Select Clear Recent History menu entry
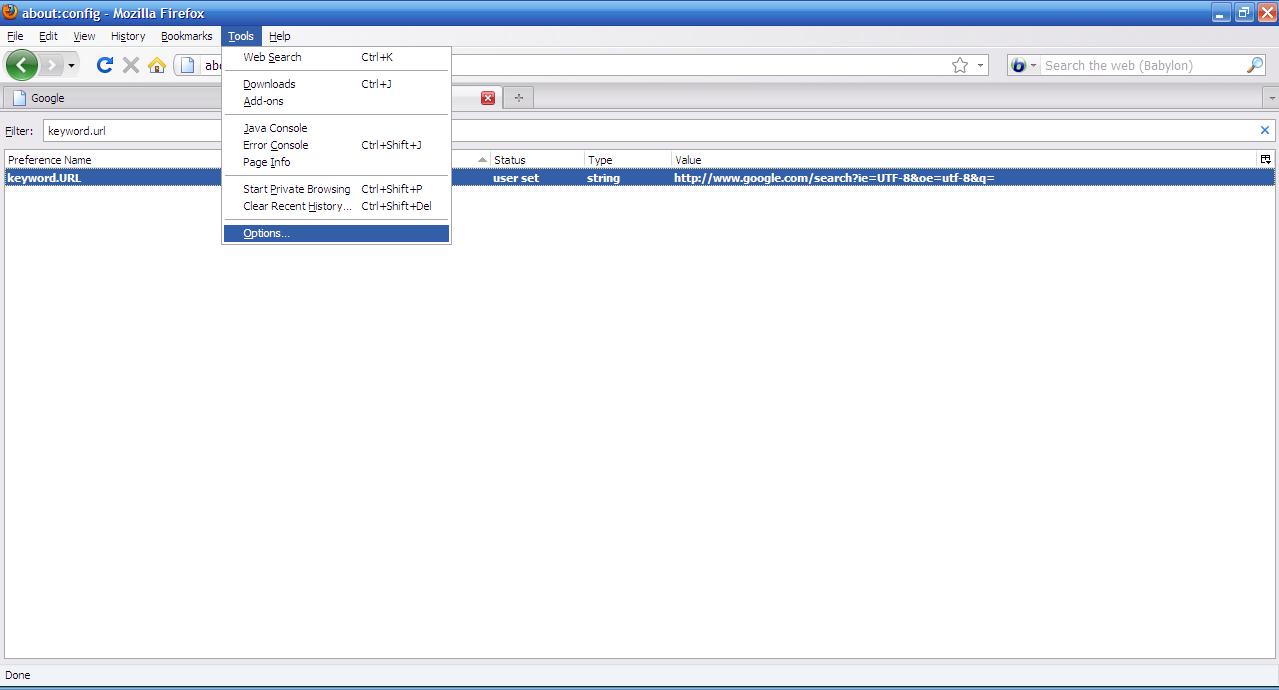1279x690 pixels. coord(297,206)
